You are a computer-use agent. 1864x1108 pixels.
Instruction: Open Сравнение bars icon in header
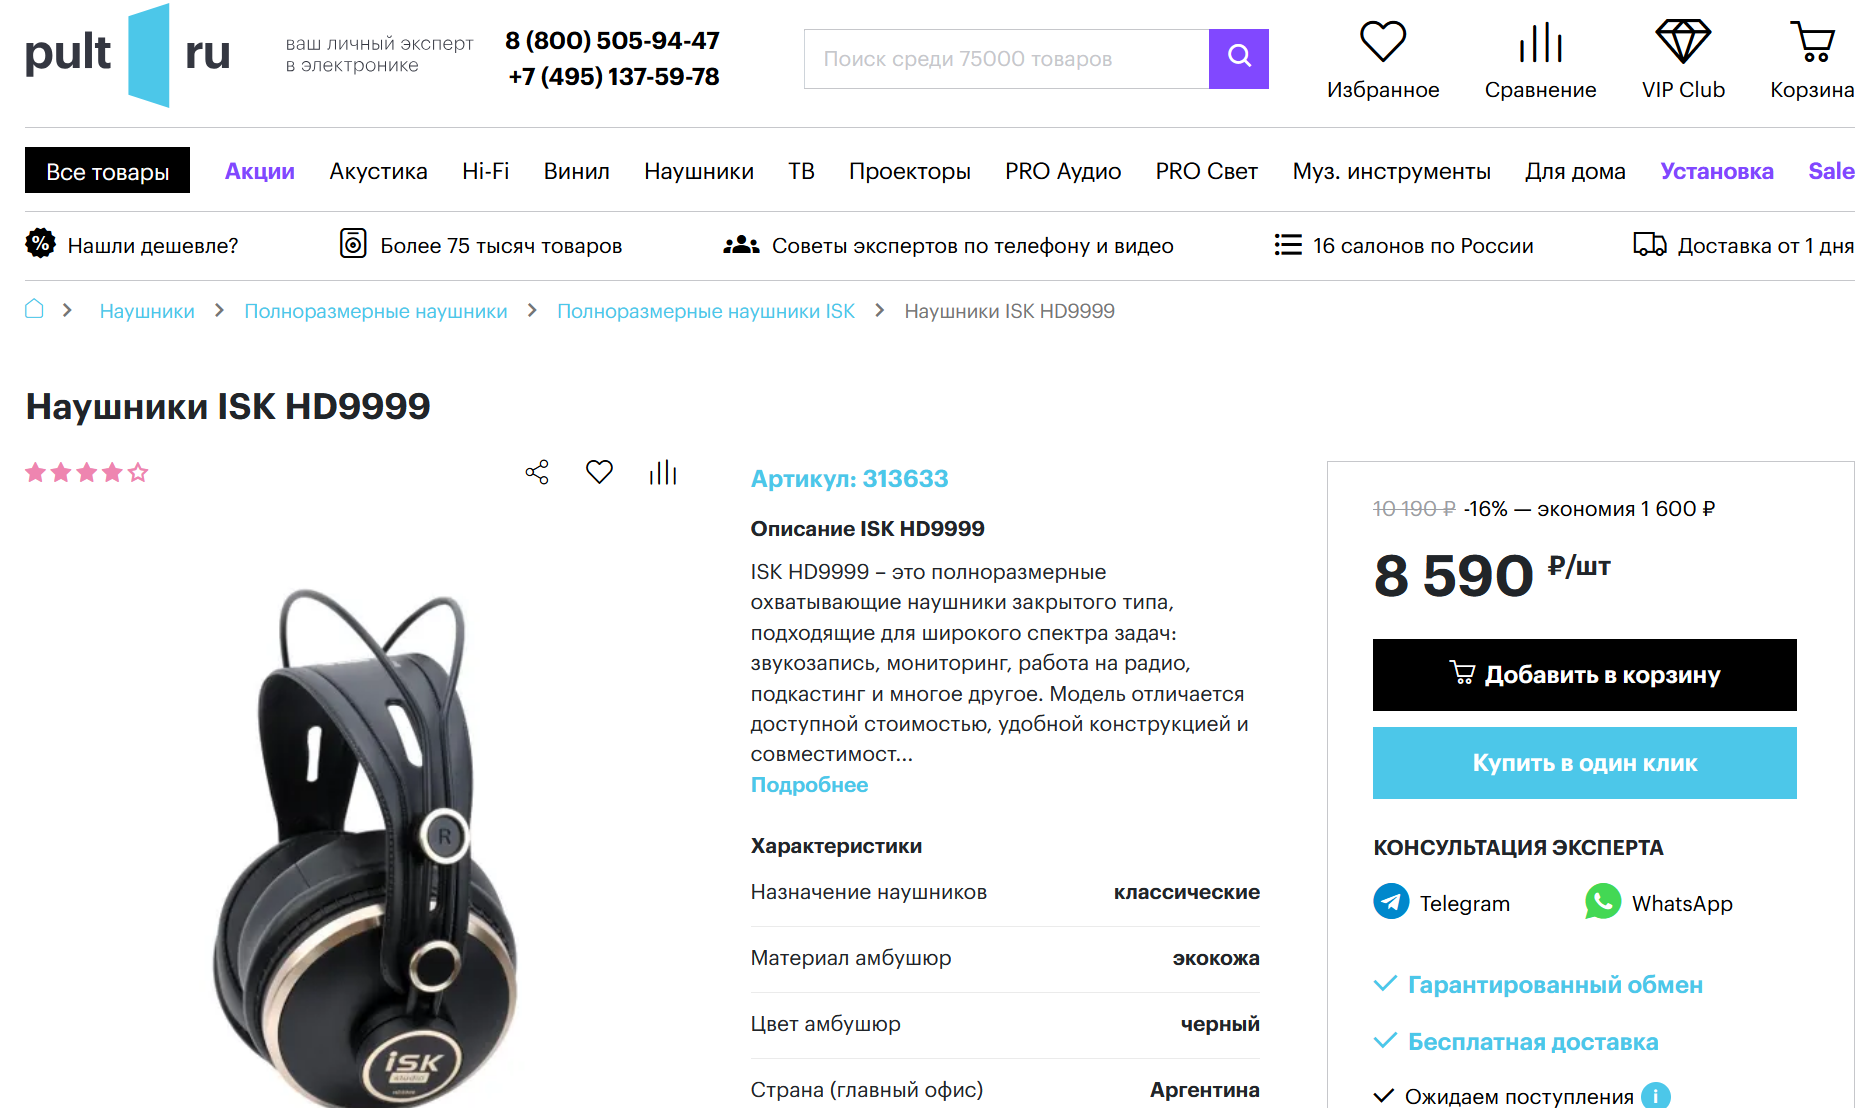click(1540, 42)
